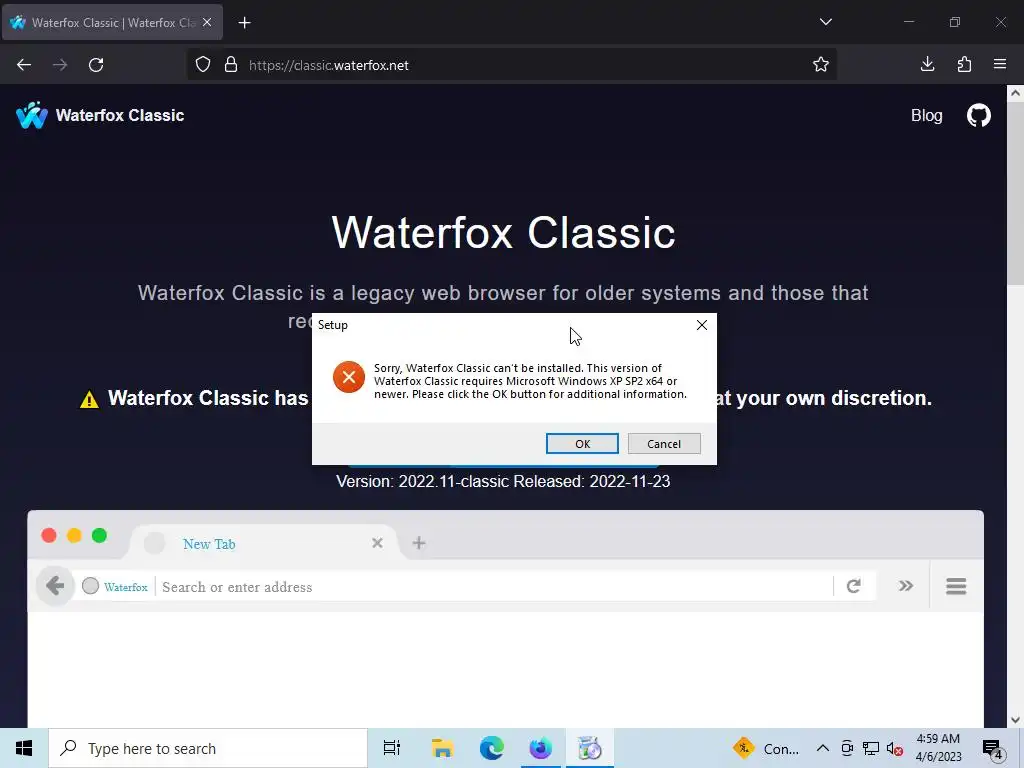This screenshot has width=1024, height=768.
Task: Click OK in the Setup dialog
Action: [x=582, y=443]
